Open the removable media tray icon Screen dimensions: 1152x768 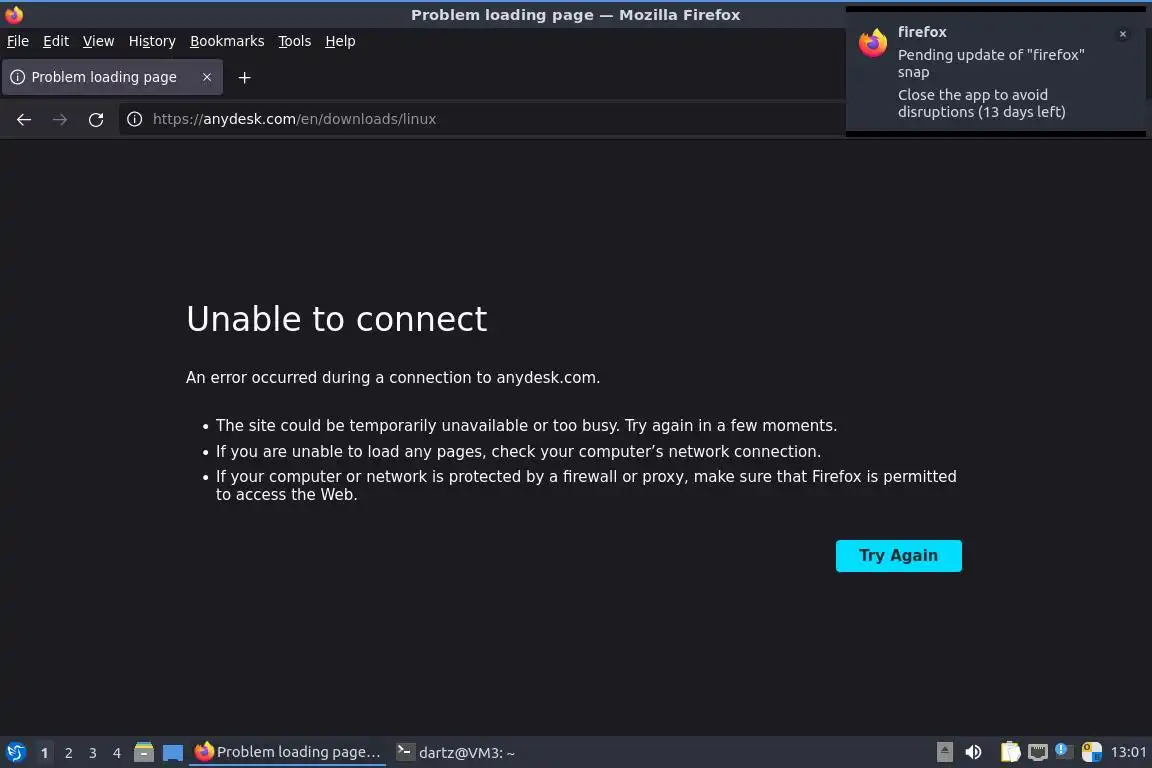[945, 752]
